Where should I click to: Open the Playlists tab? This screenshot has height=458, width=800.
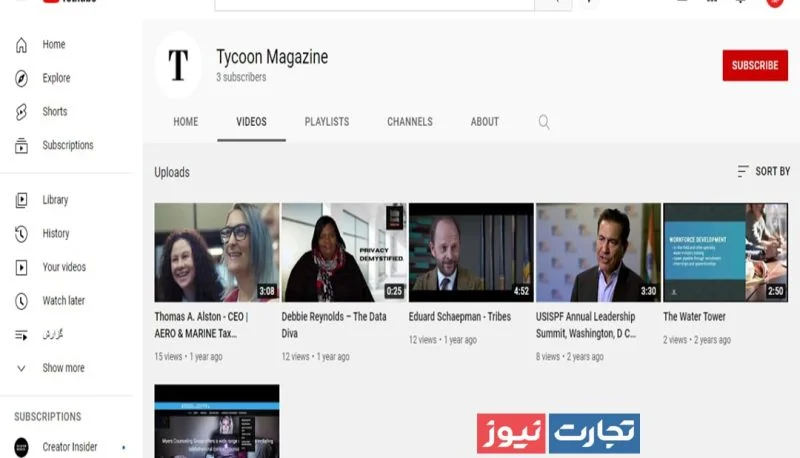coord(327,122)
